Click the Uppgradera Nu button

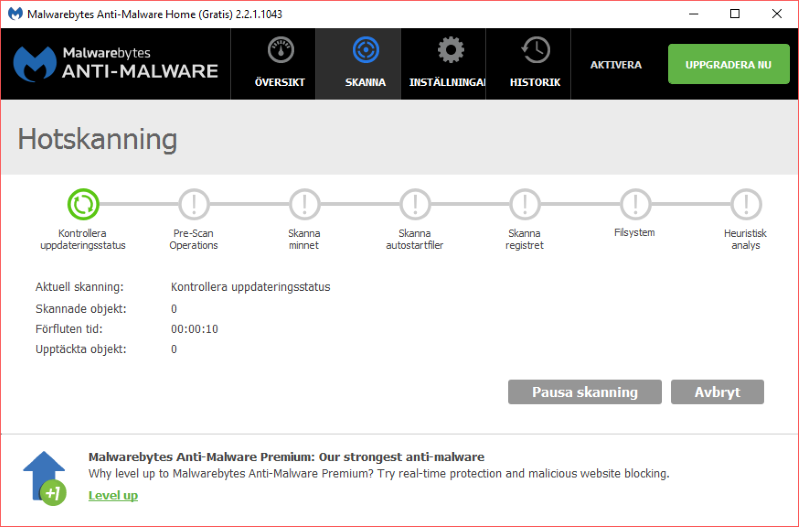(x=729, y=64)
